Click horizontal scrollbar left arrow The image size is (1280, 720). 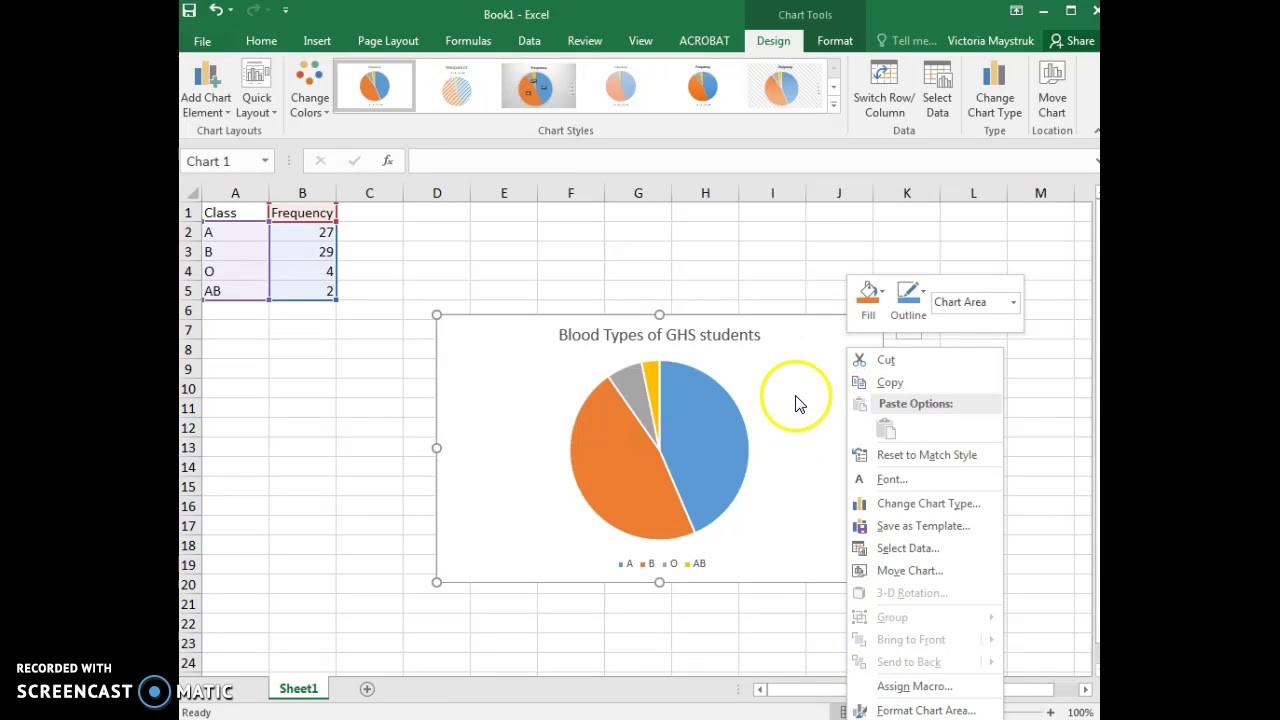(760, 689)
